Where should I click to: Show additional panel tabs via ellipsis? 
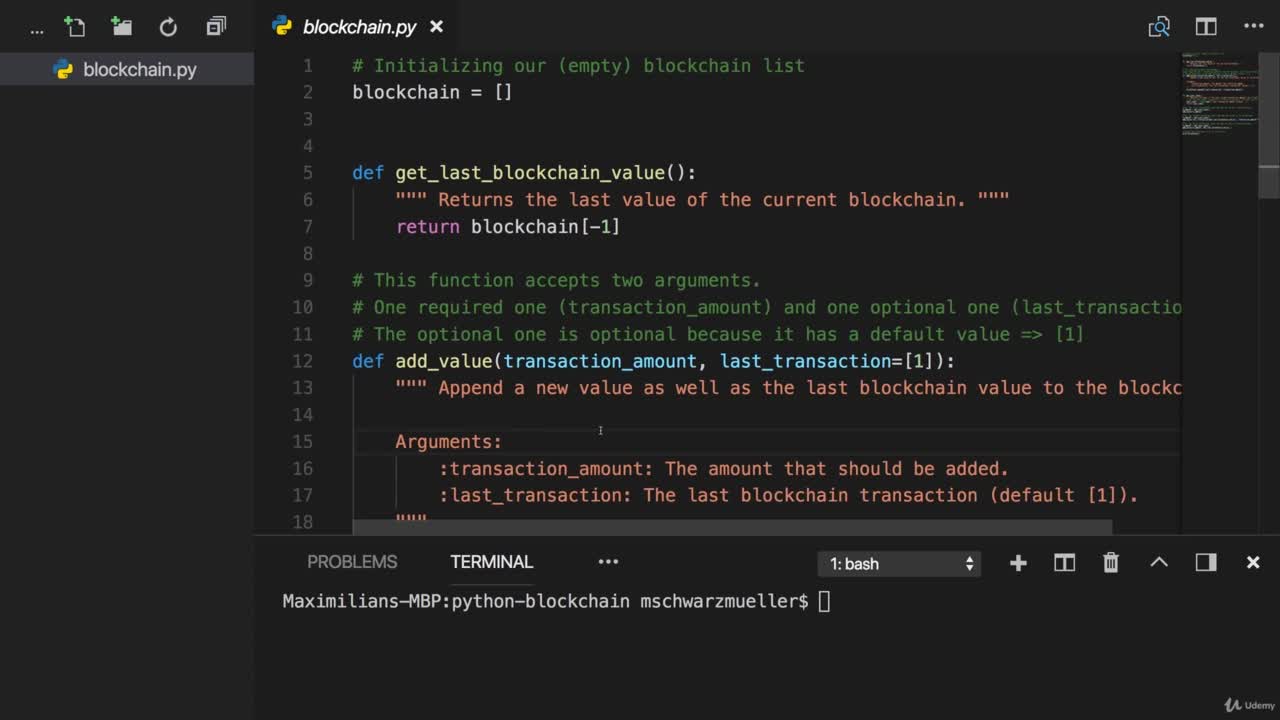click(608, 562)
